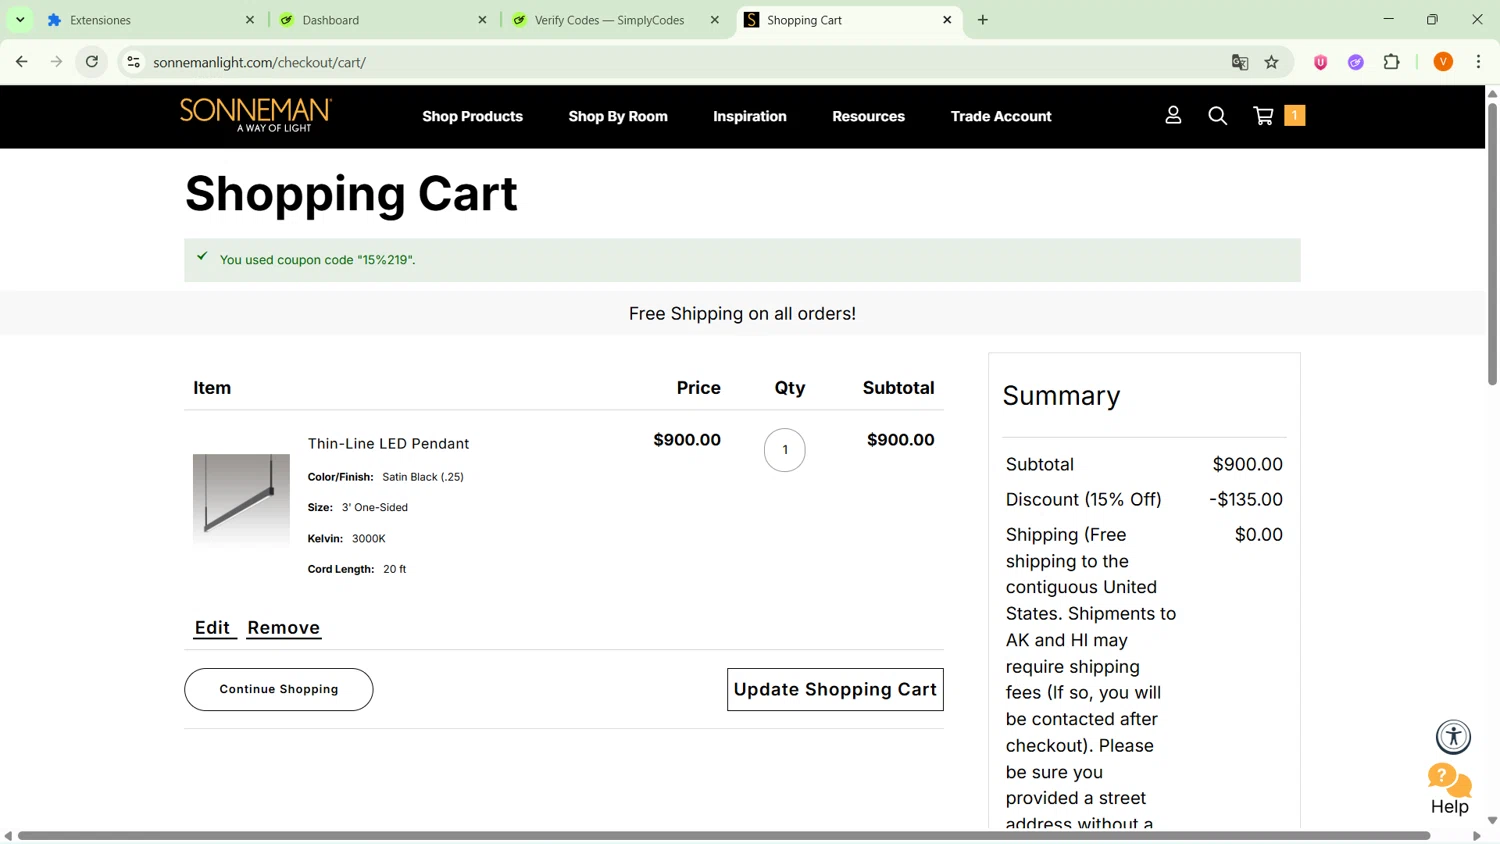Open the site information icon in address bar
This screenshot has width=1500, height=844.
(133, 62)
